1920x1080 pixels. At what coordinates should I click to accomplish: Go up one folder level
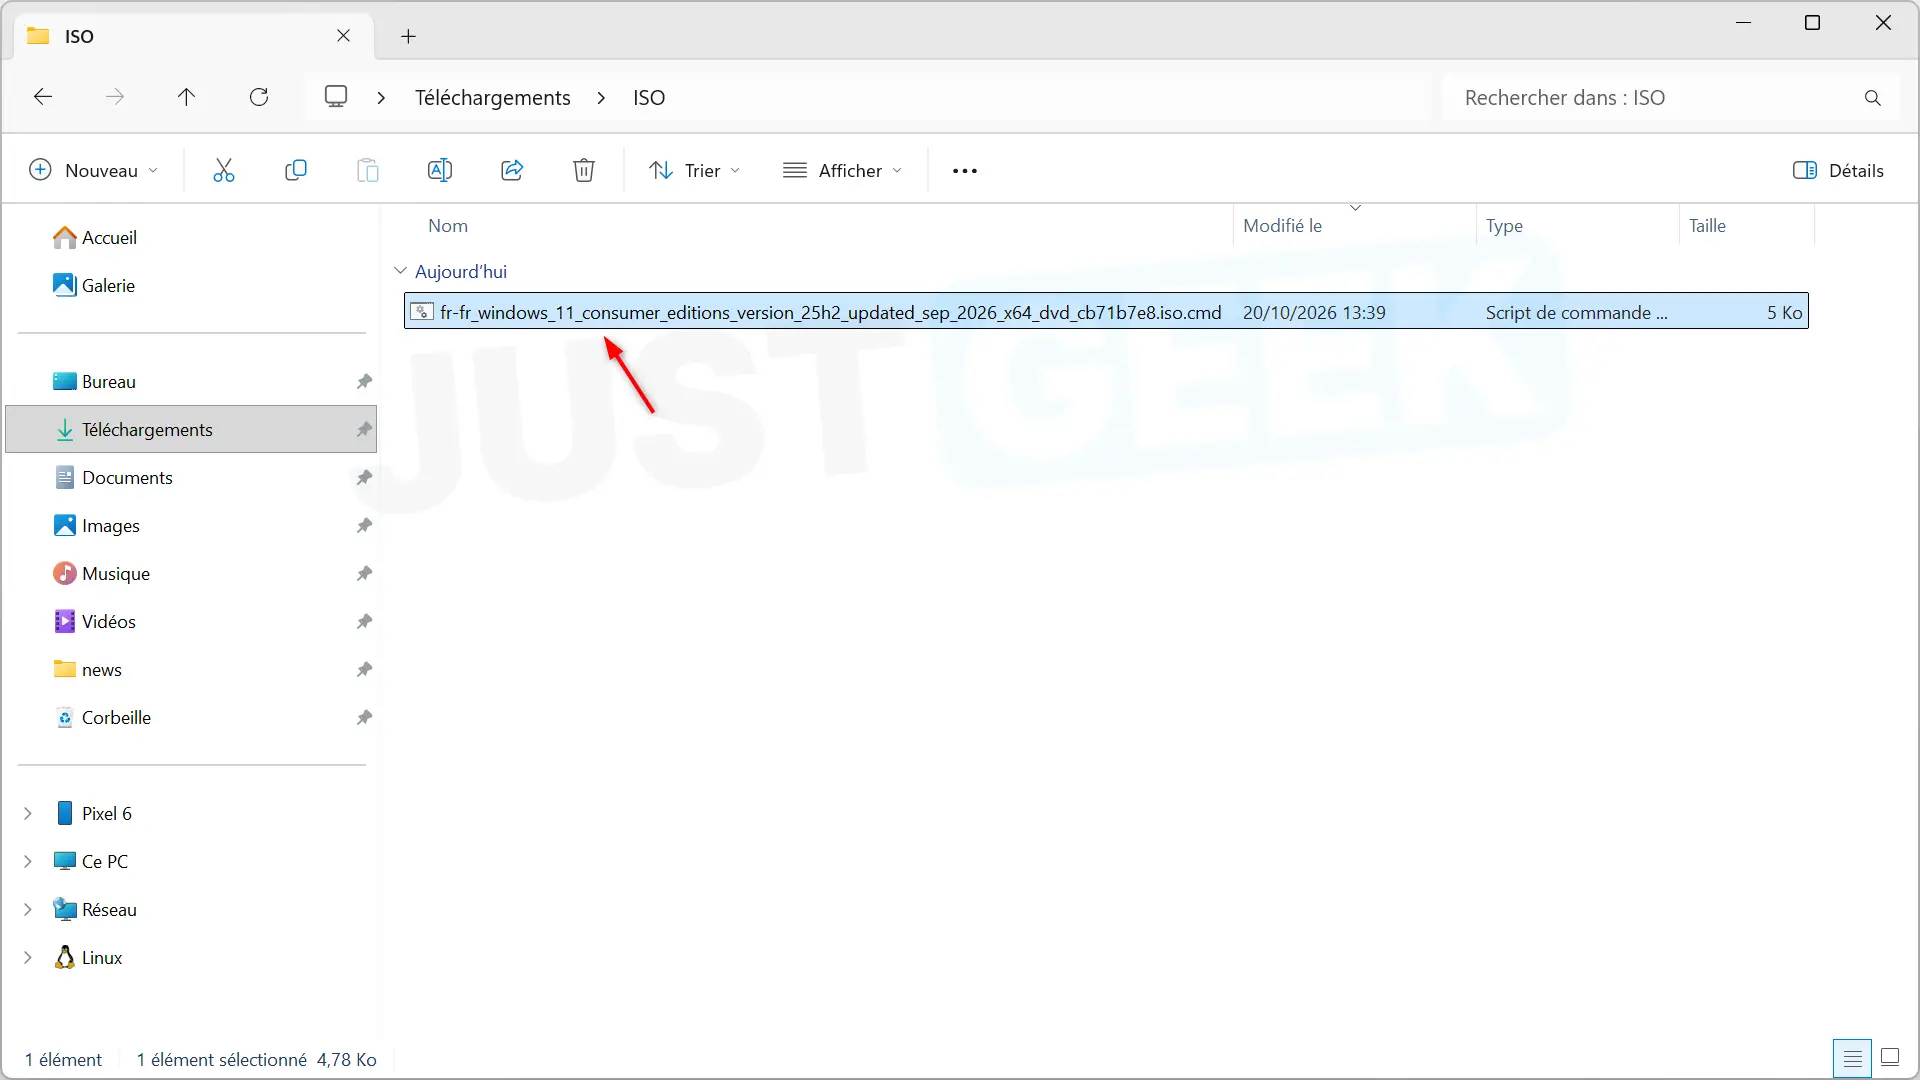coord(187,97)
